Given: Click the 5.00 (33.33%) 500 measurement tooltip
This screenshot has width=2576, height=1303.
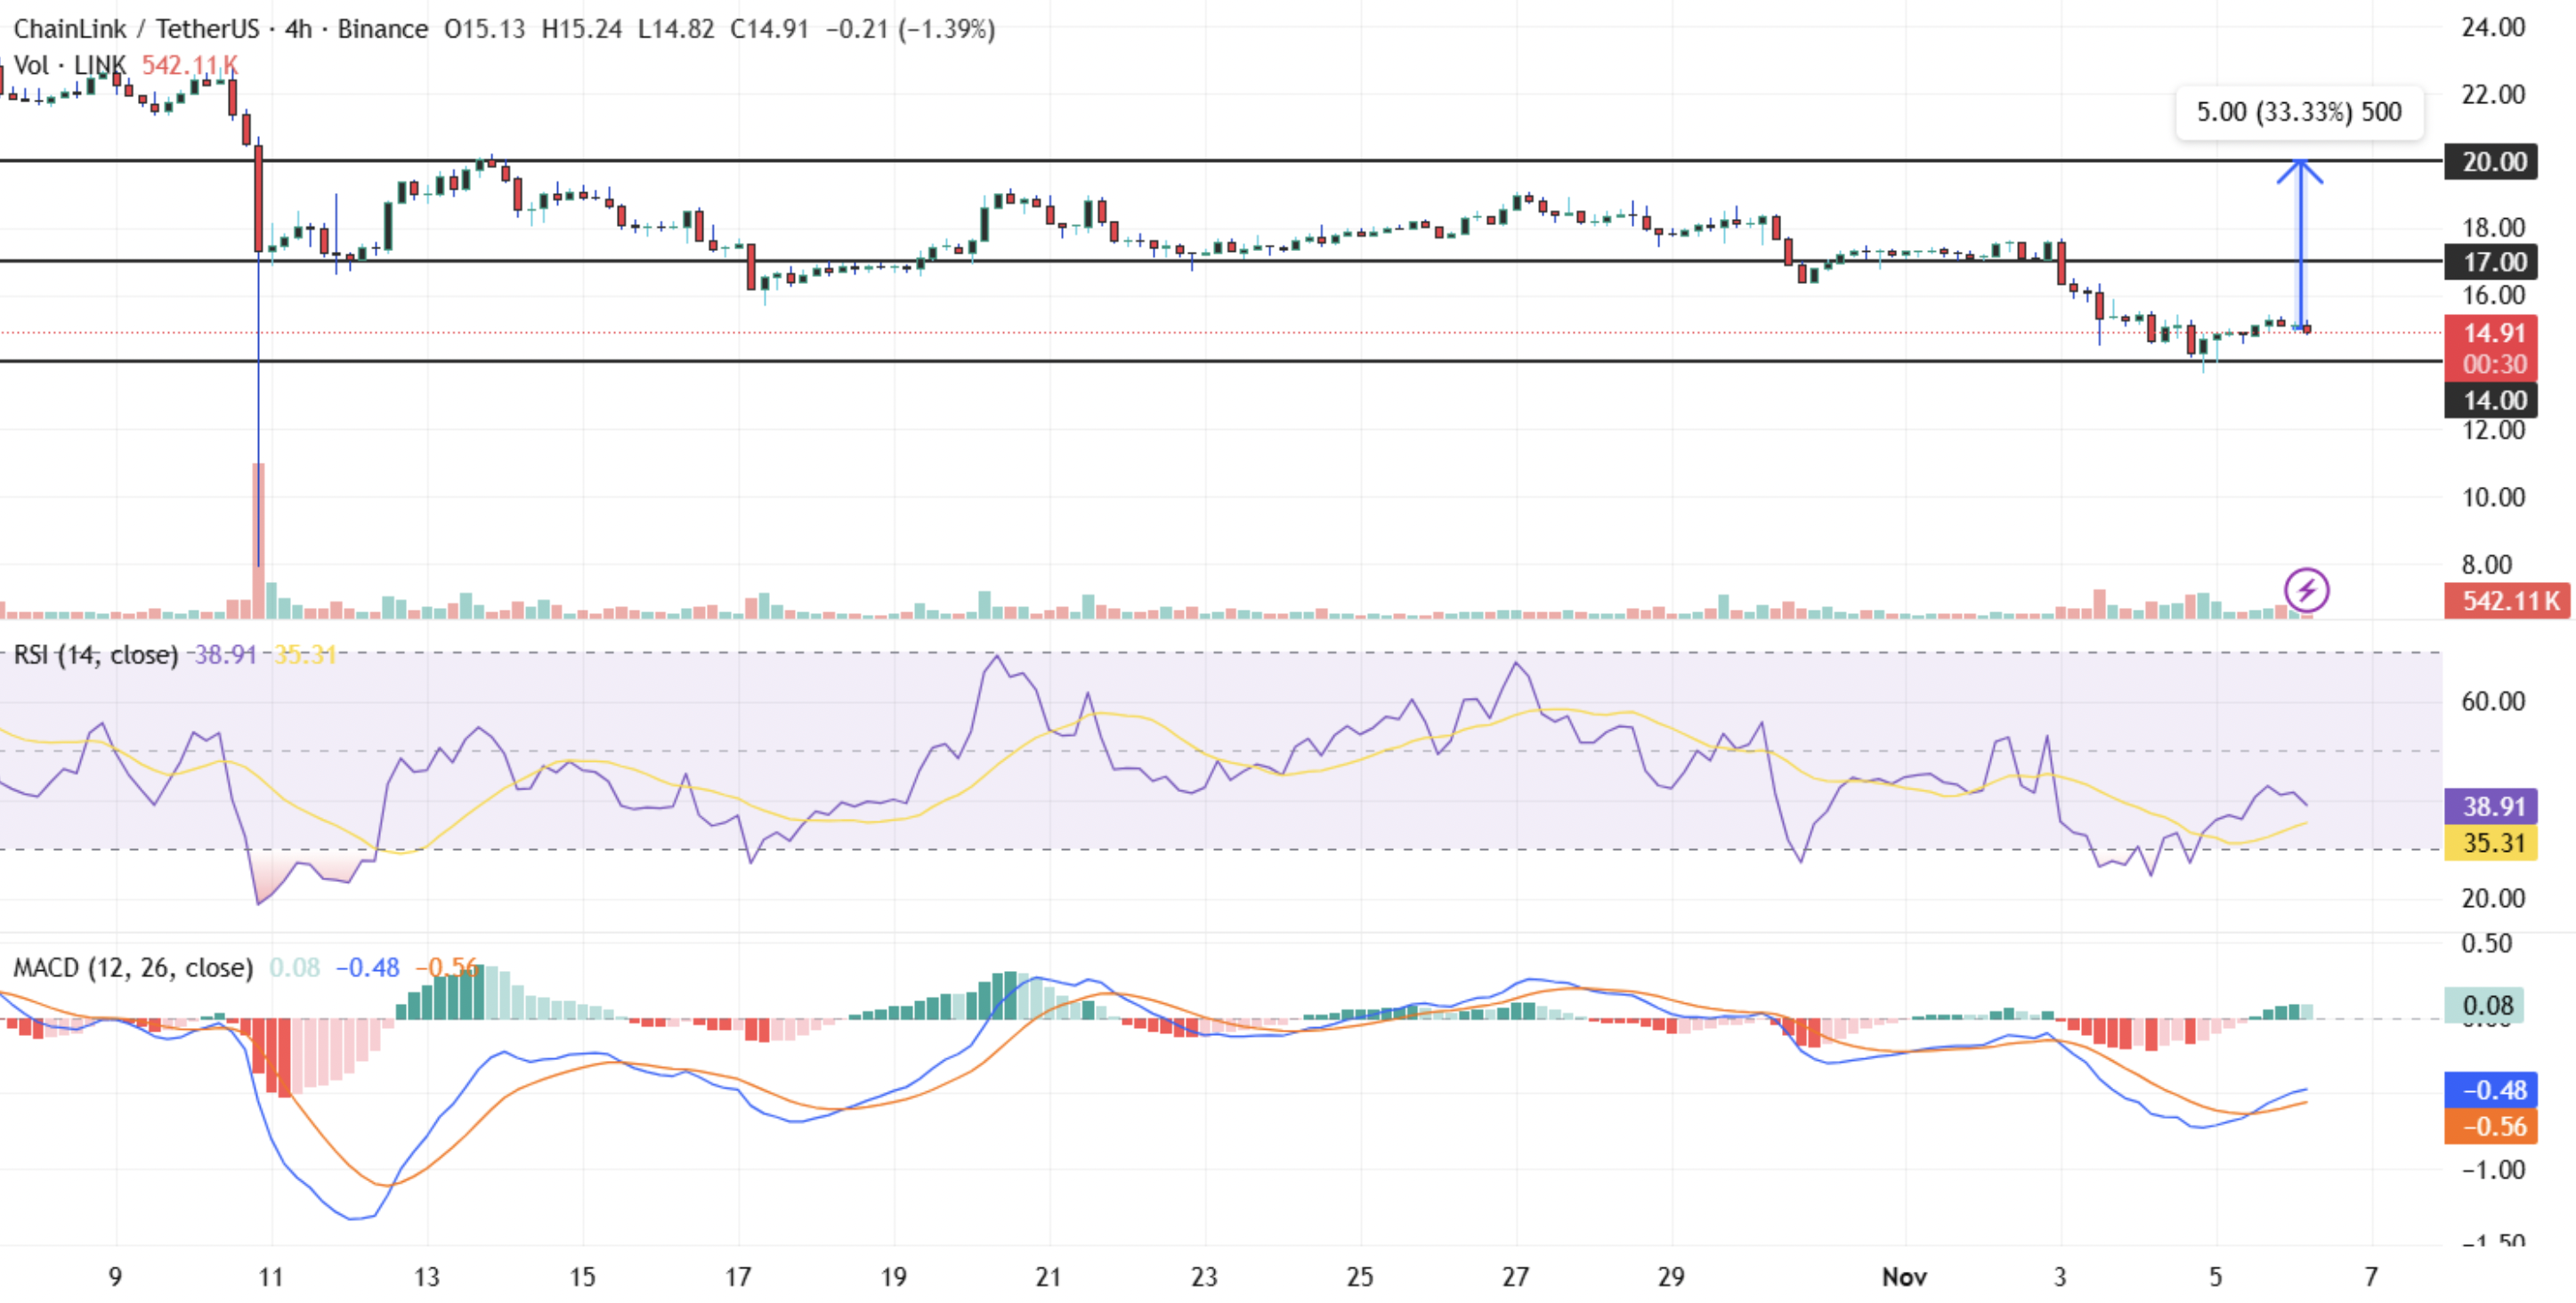Looking at the screenshot, I should pyautogui.click(x=2299, y=112).
